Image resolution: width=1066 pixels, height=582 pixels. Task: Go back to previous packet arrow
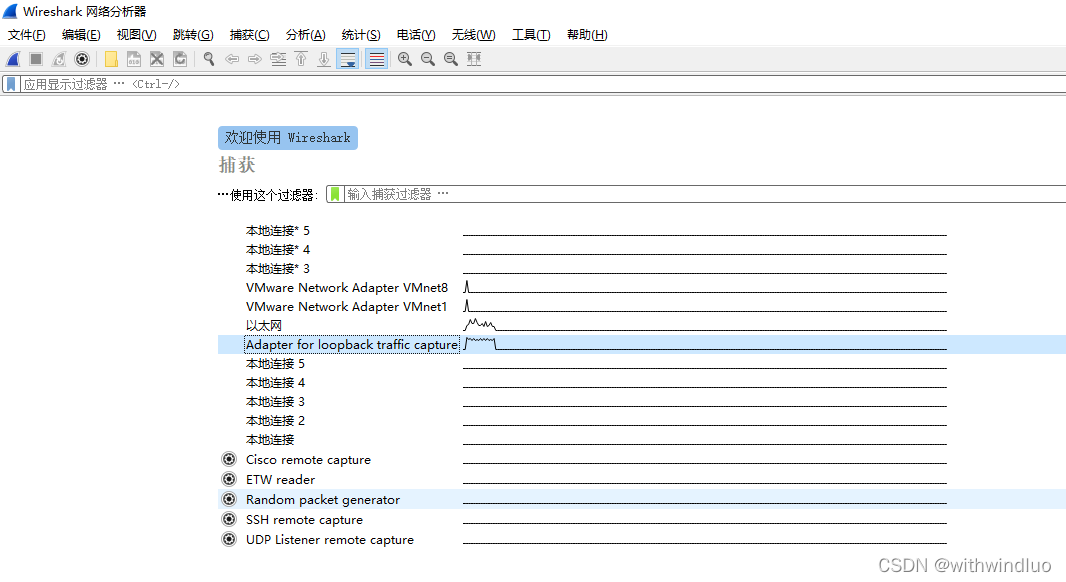pyautogui.click(x=232, y=59)
